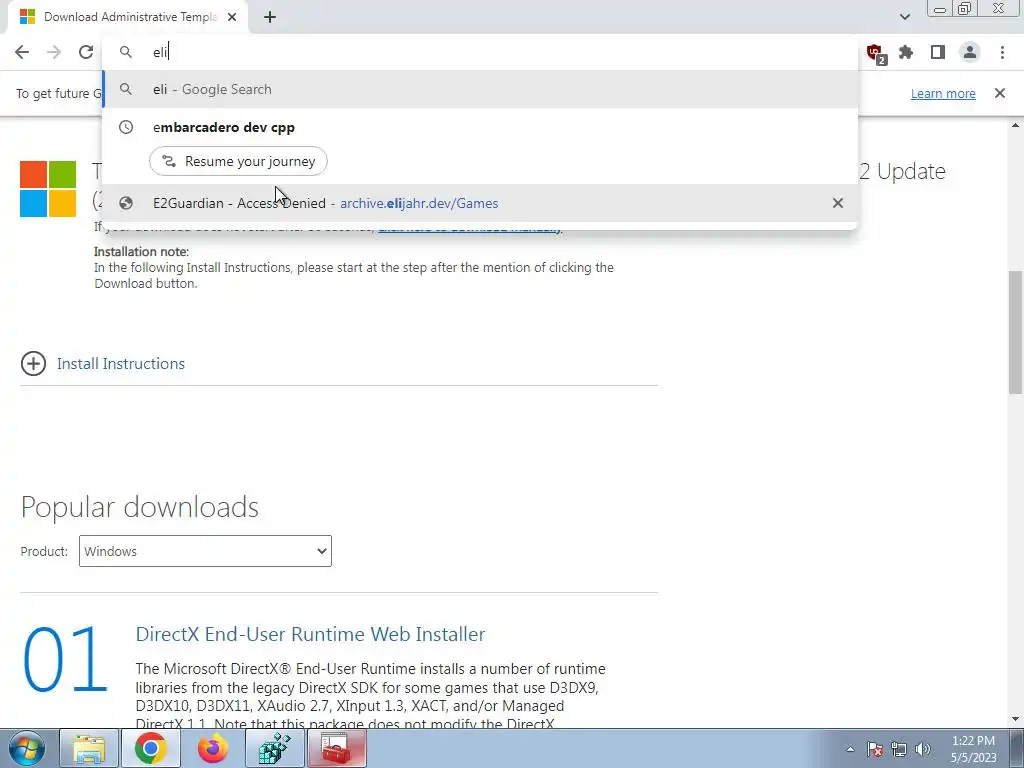
Task: Select the 'eli - Google Search' suggestion
Action: [x=480, y=89]
